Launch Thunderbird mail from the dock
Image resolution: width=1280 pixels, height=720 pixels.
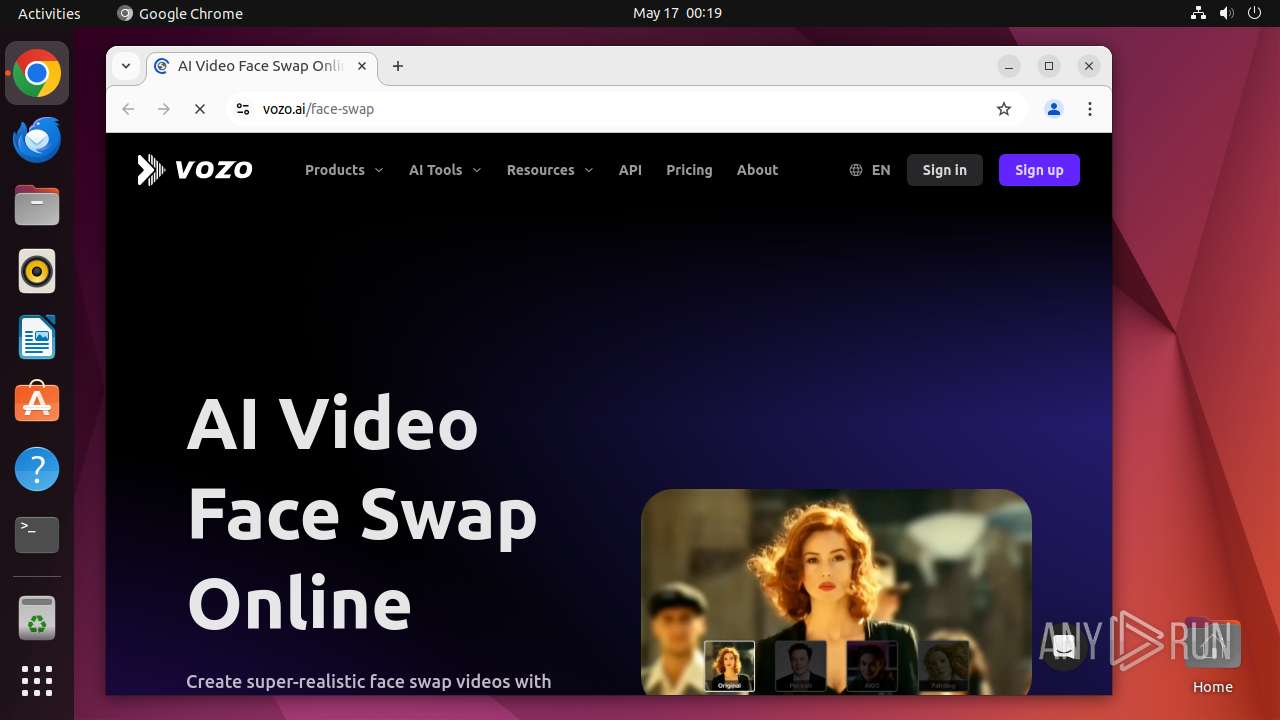pyautogui.click(x=37, y=140)
